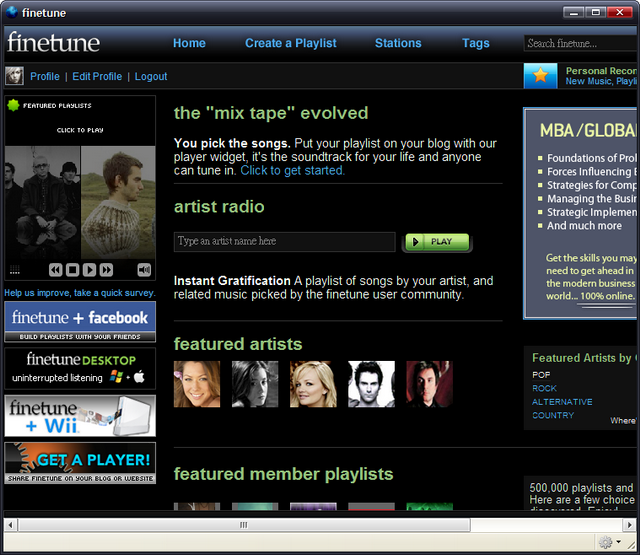
Task: Open the quick survey link
Action: coord(80,293)
